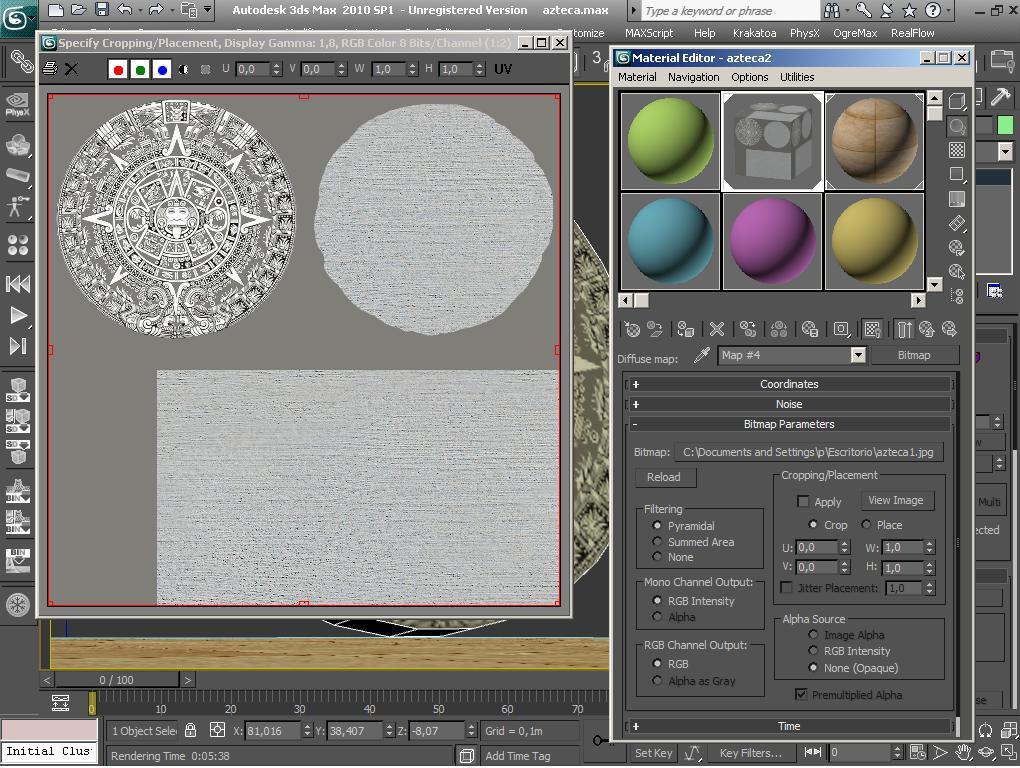Click the keyword search field
Image resolution: width=1020 pixels, height=768 pixels.
click(730, 10)
